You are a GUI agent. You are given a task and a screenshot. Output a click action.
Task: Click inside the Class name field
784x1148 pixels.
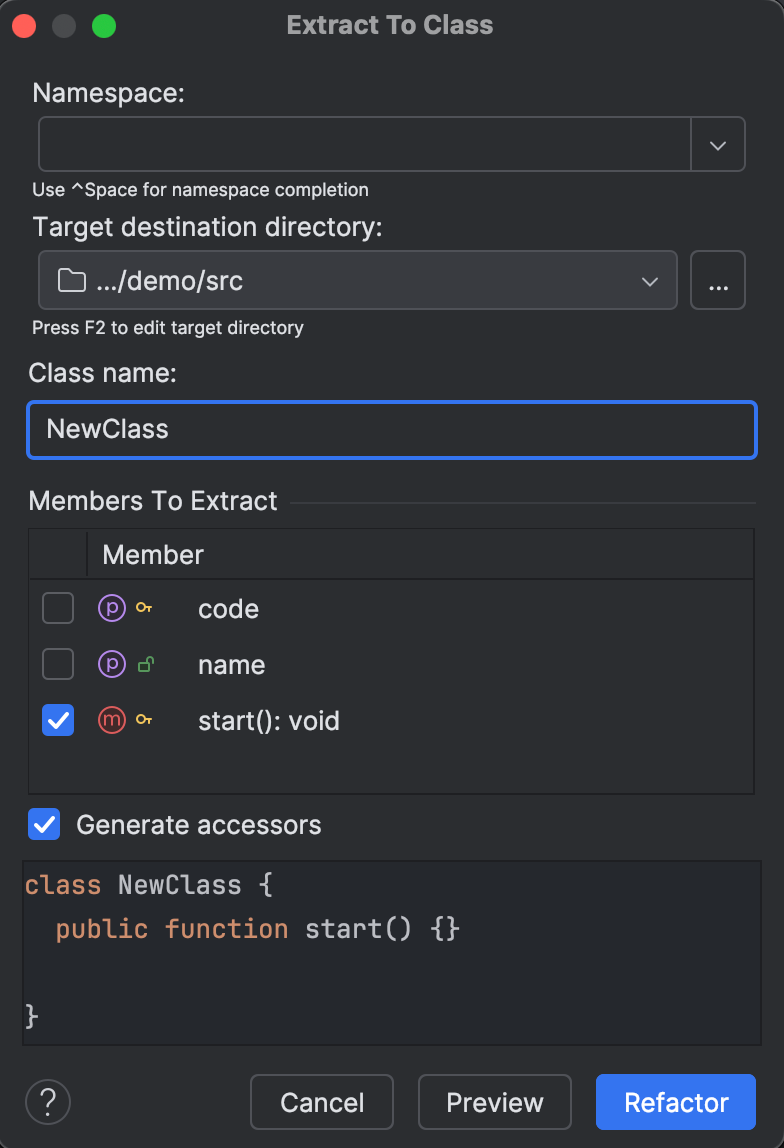point(390,429)
